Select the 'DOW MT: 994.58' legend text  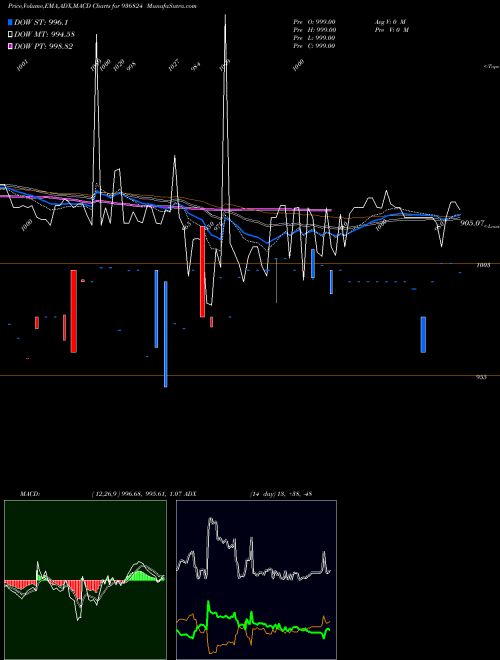pos(44,35)
